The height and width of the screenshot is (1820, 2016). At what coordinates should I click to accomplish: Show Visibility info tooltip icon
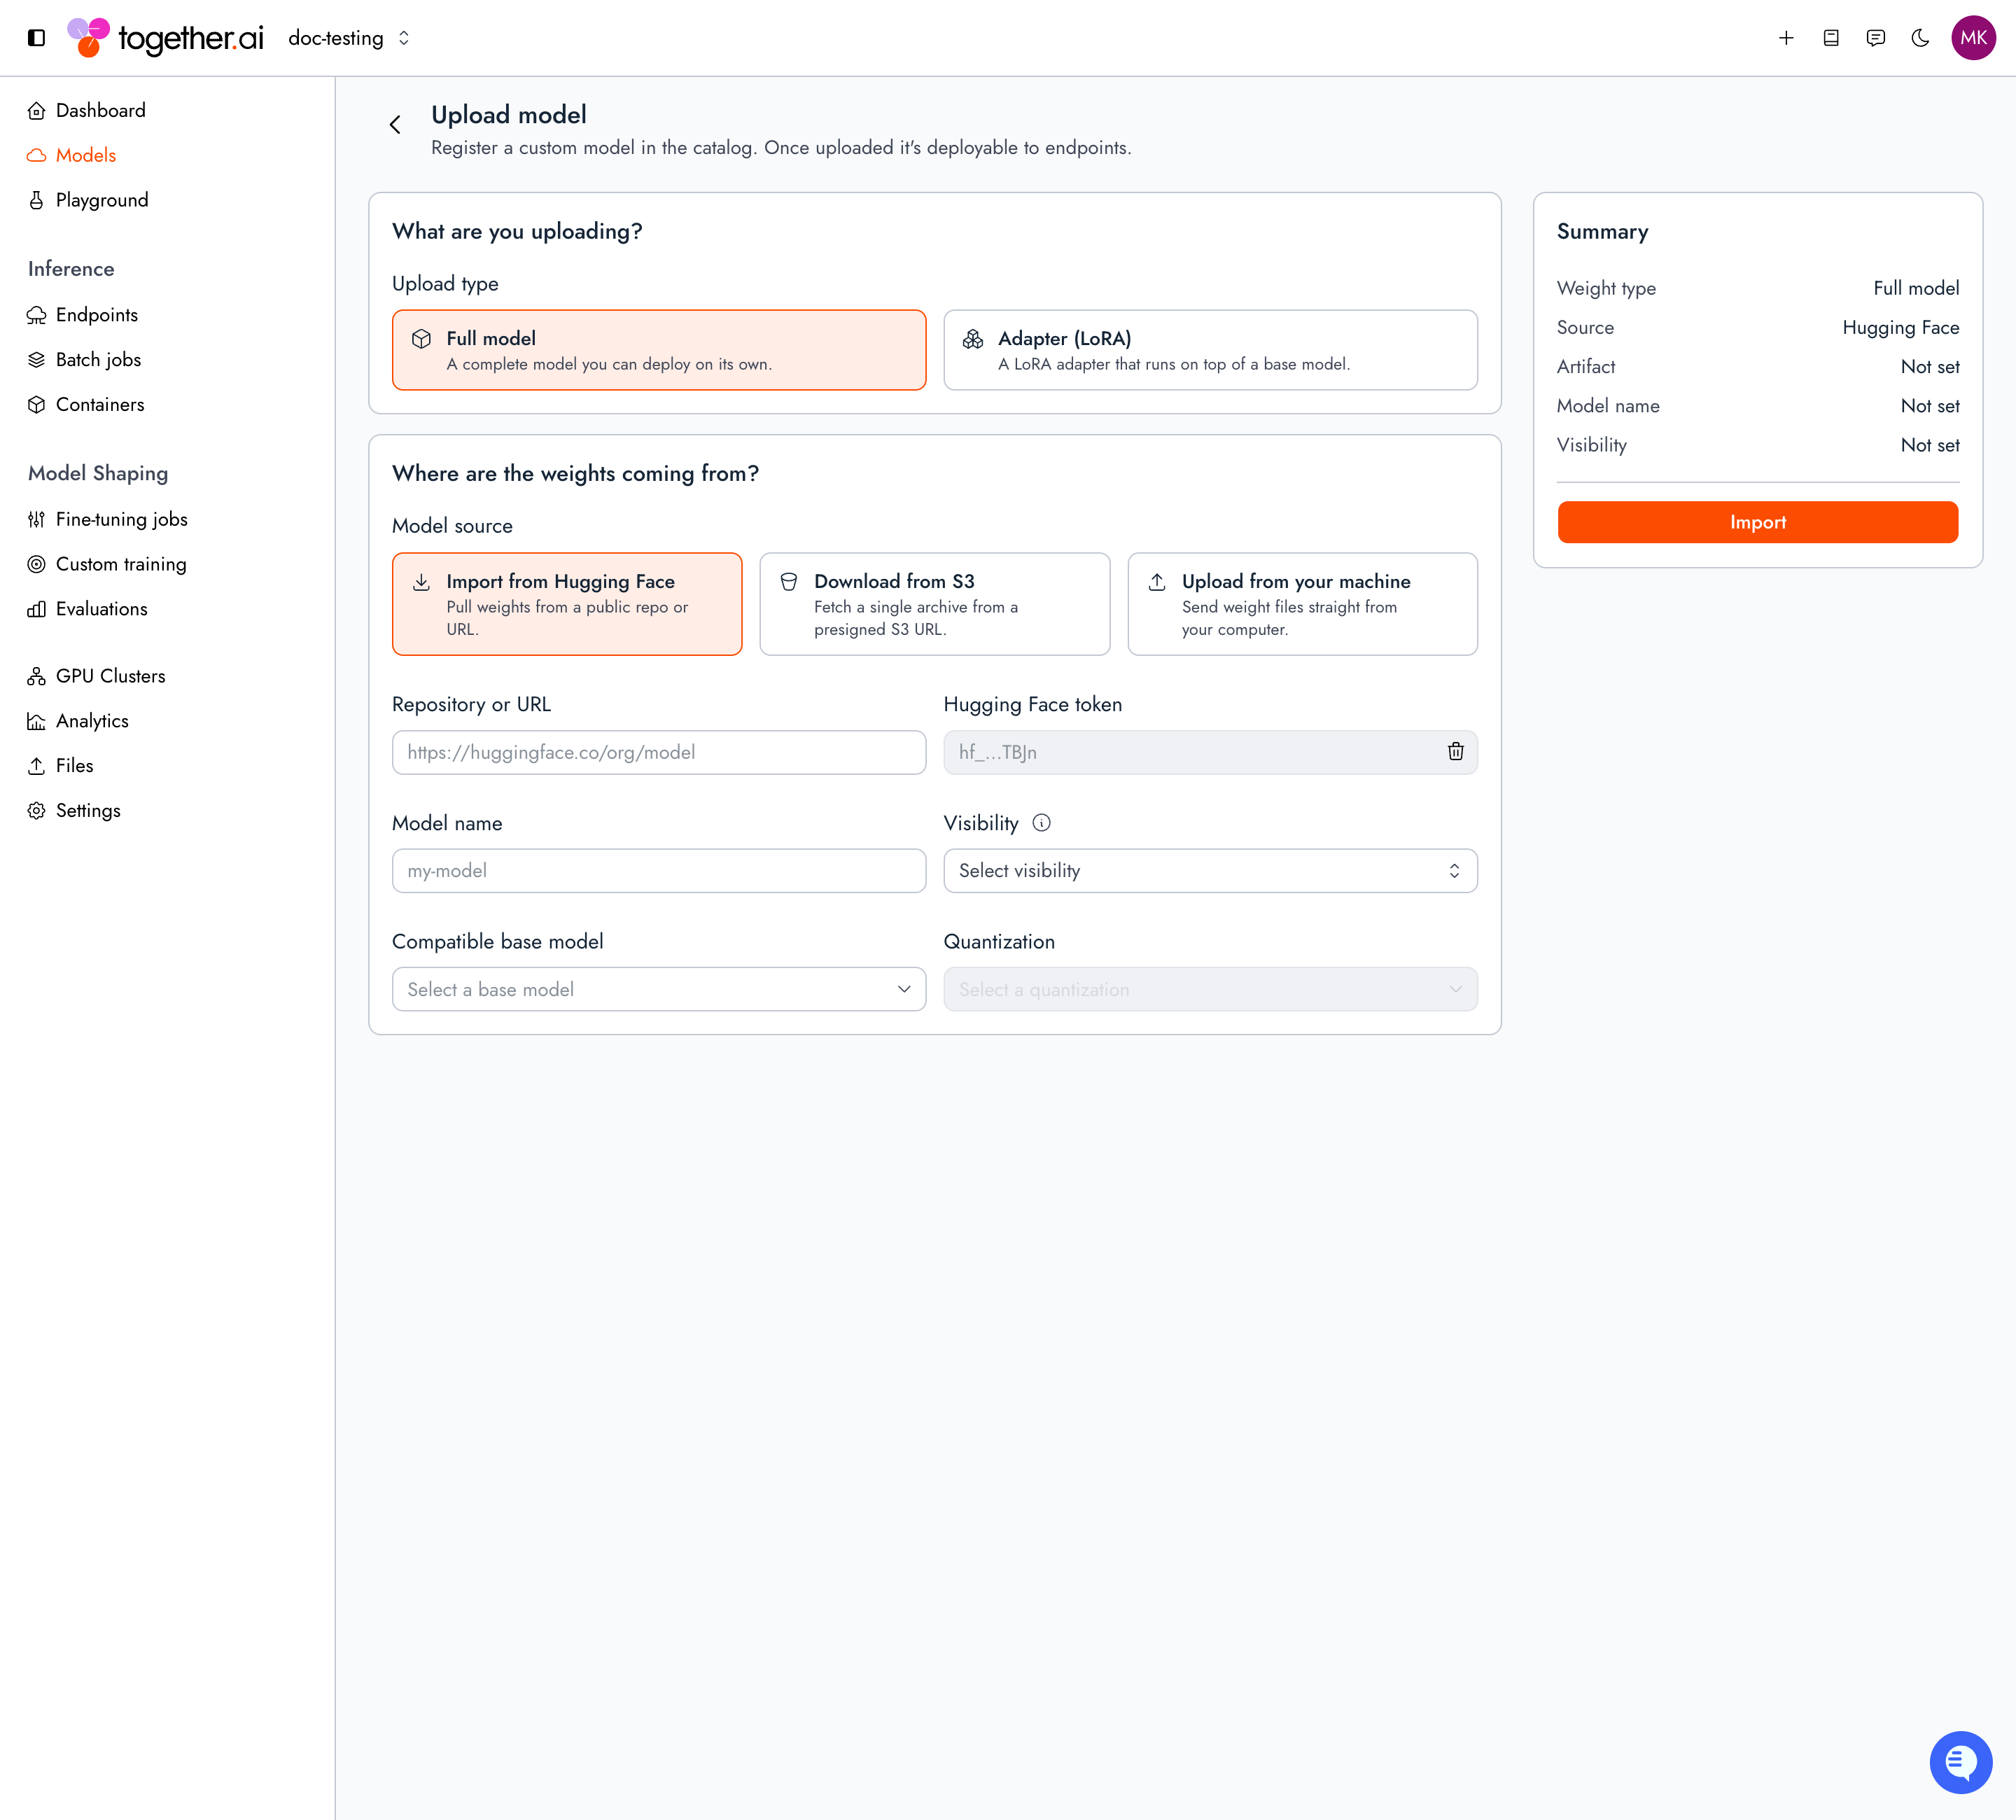tap(1041, 822)
